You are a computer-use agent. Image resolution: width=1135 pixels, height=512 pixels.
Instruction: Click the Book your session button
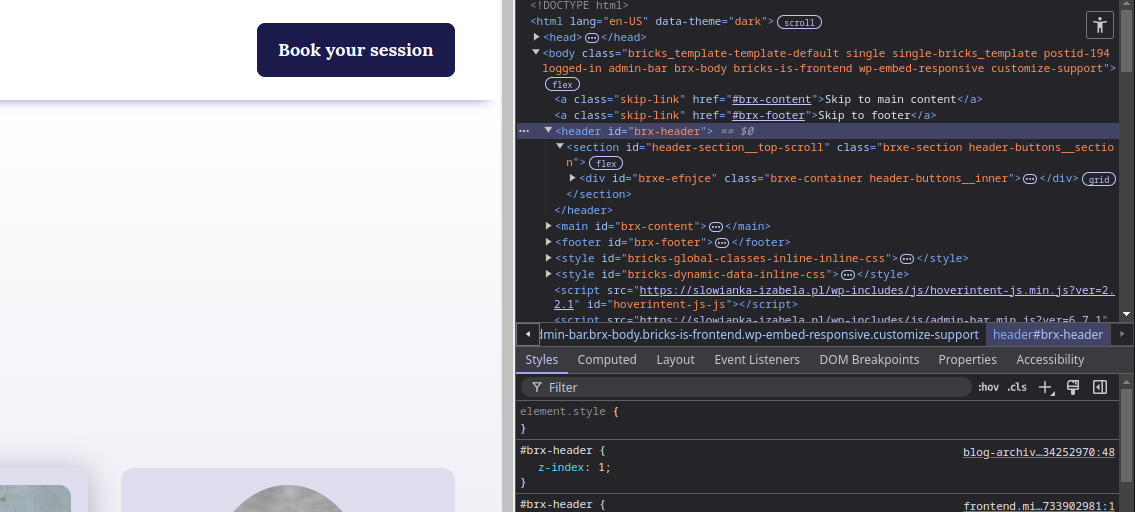(x=355, y=50)
